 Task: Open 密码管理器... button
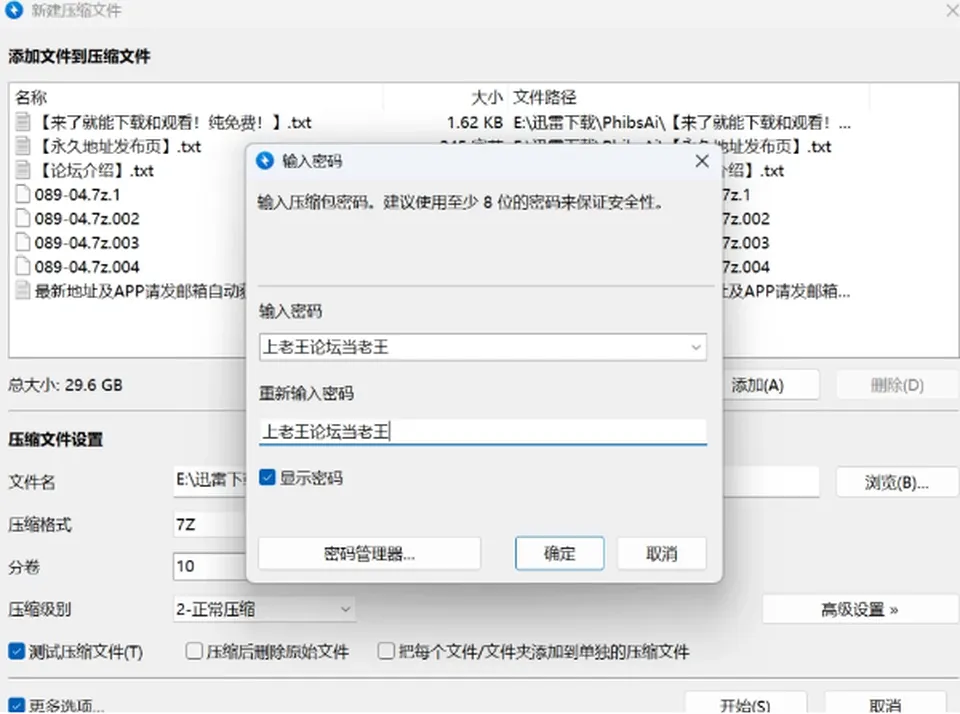[369, 554]
